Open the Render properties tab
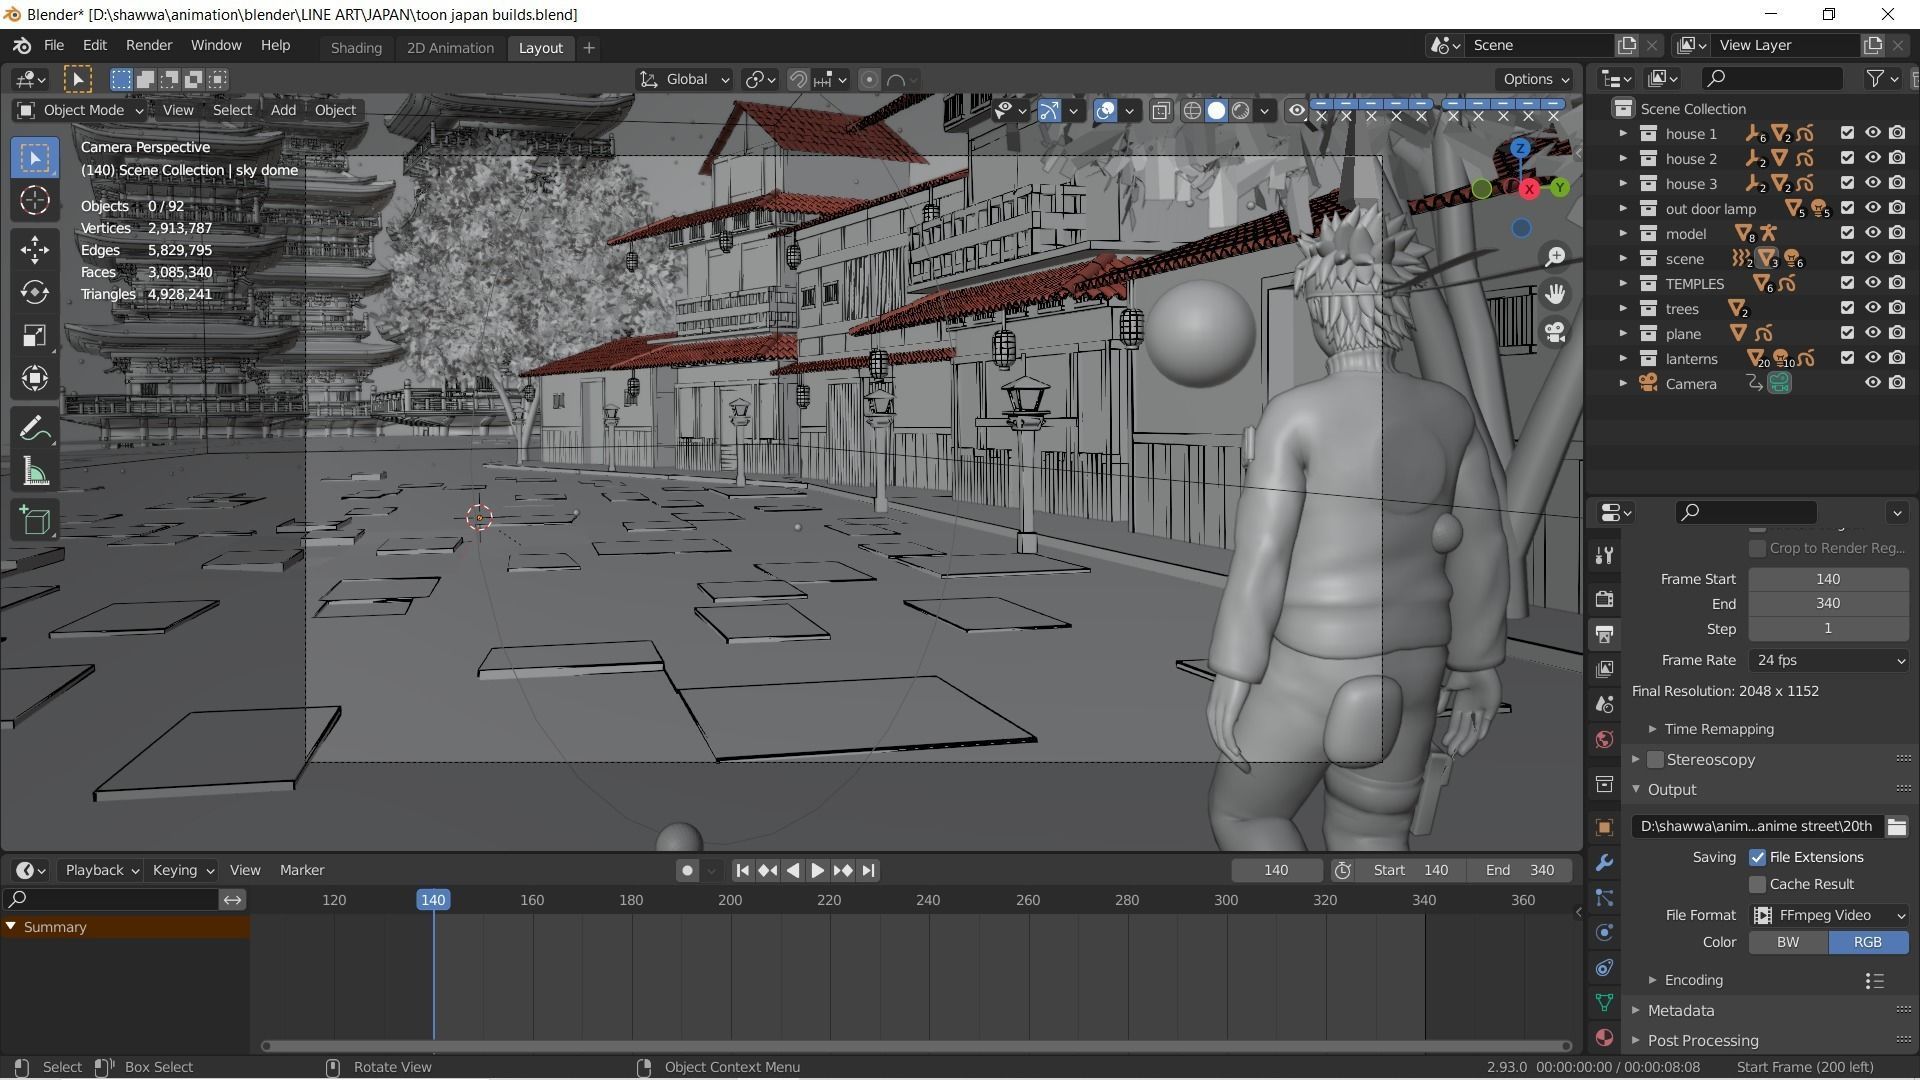This screenshot has height=1080, width=1920. (1605, 599)
